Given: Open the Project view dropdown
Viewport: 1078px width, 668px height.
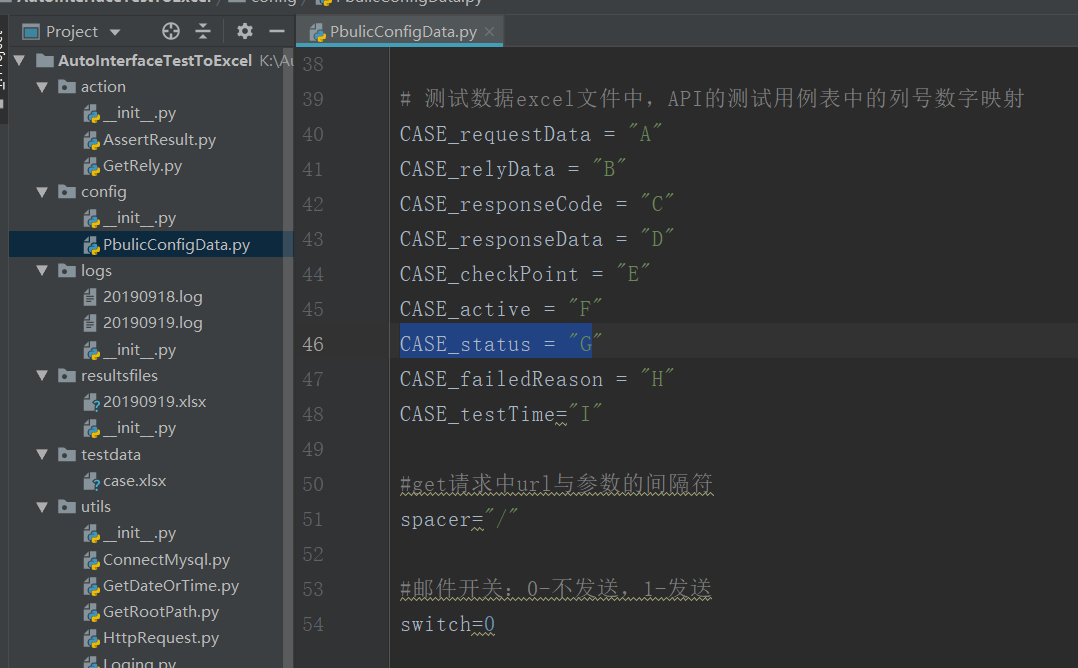Looking at the screenshot, I should point(114,32).
